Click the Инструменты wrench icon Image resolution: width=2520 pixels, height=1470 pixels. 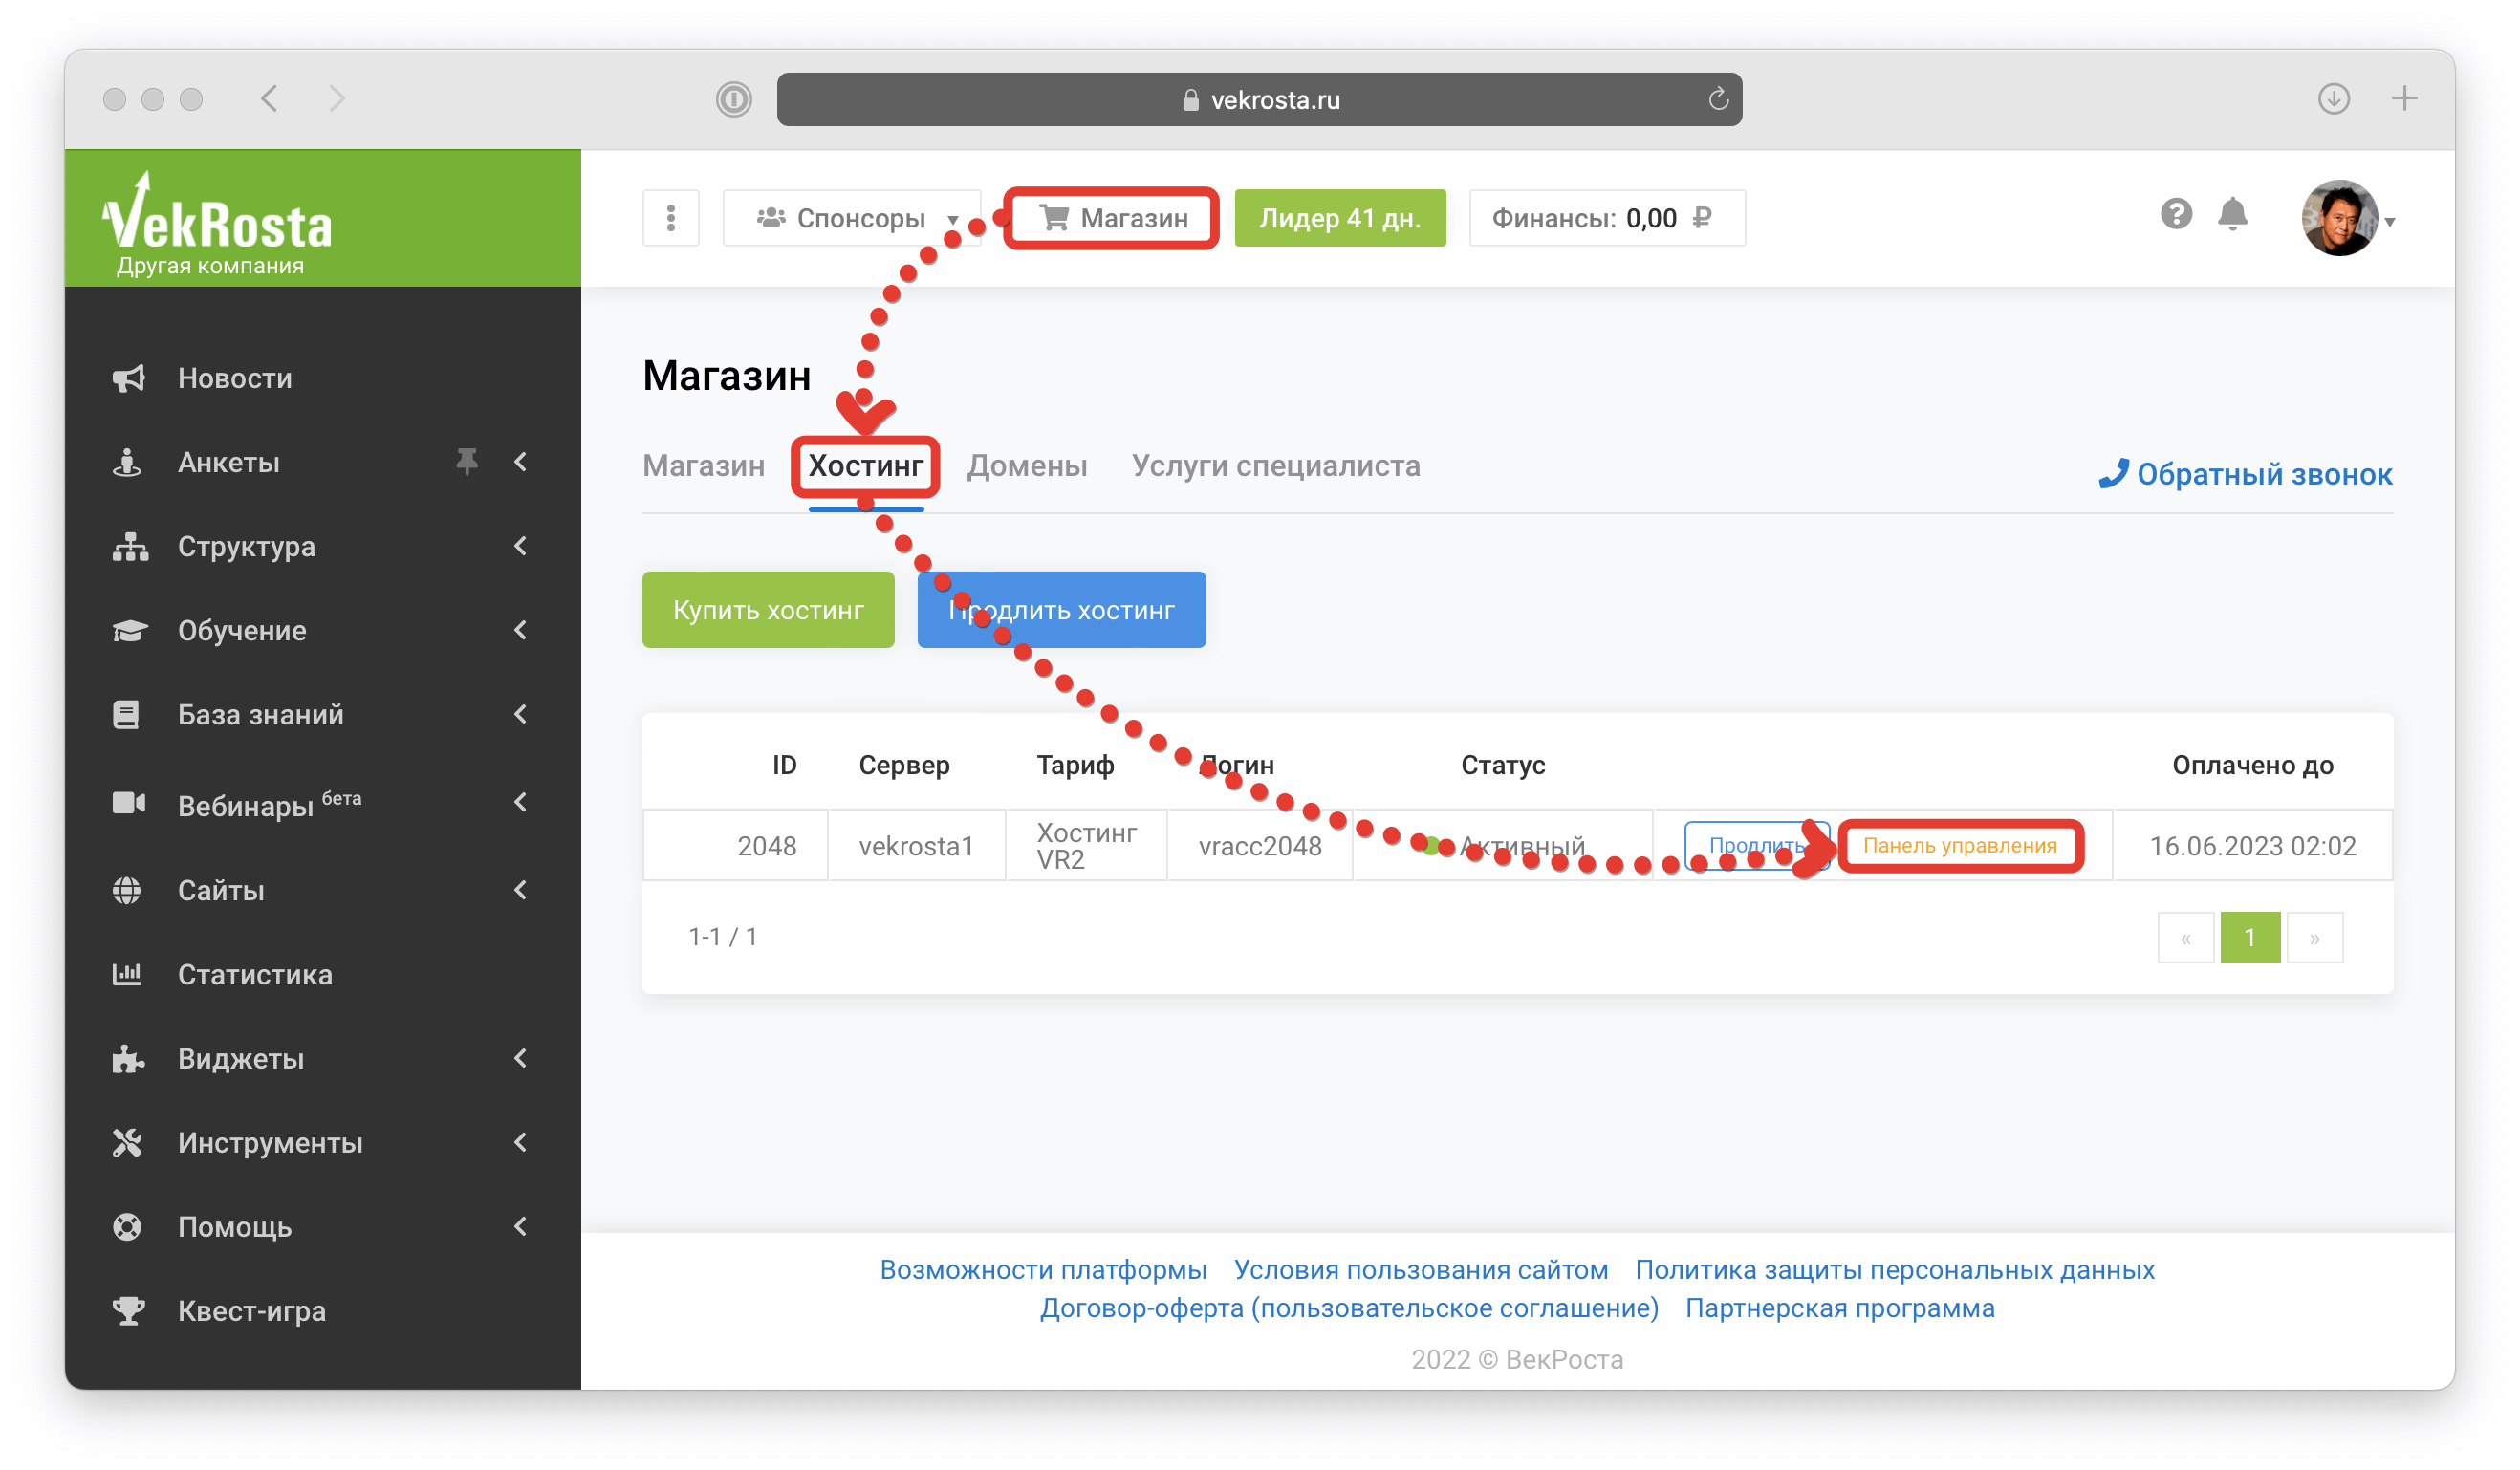[127, 1143]
